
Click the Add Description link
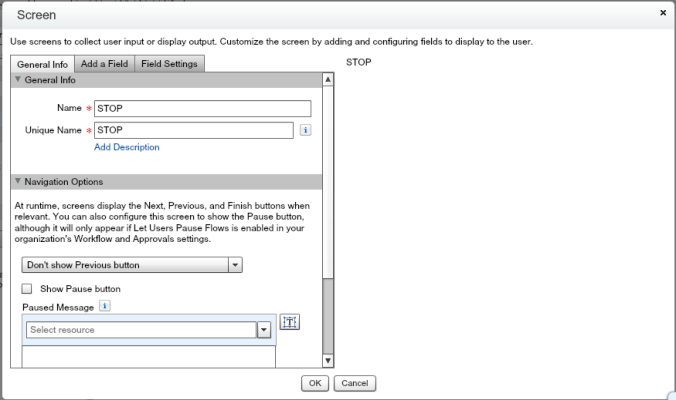(x=127, y=147)
